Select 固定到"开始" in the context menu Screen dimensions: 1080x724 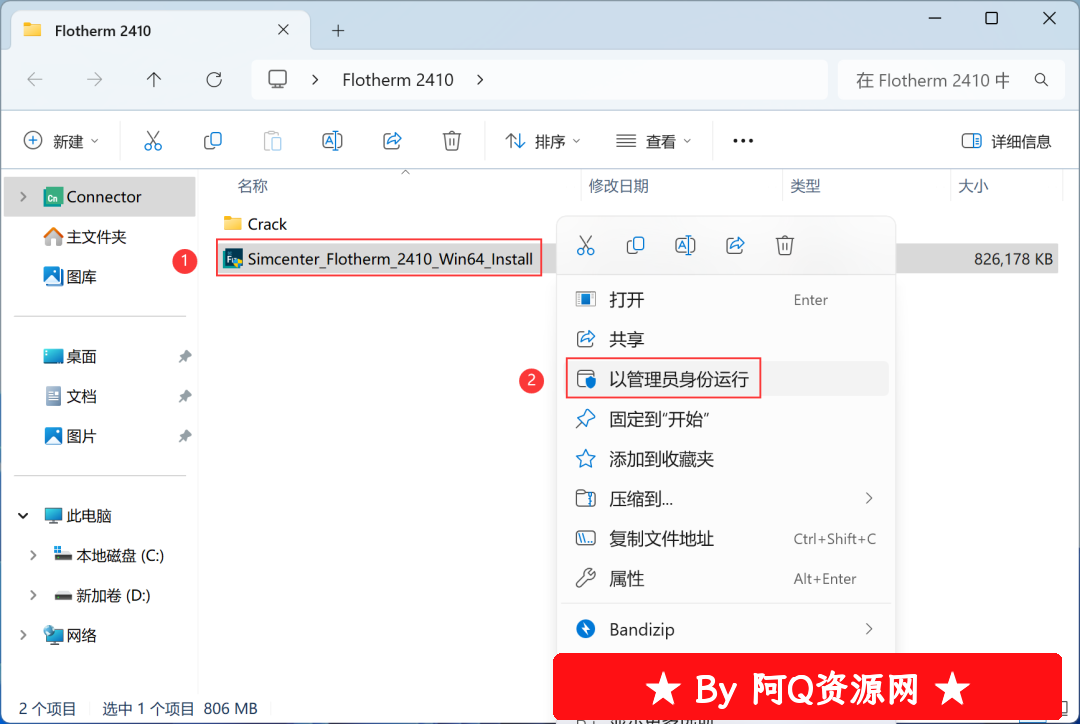726,419
